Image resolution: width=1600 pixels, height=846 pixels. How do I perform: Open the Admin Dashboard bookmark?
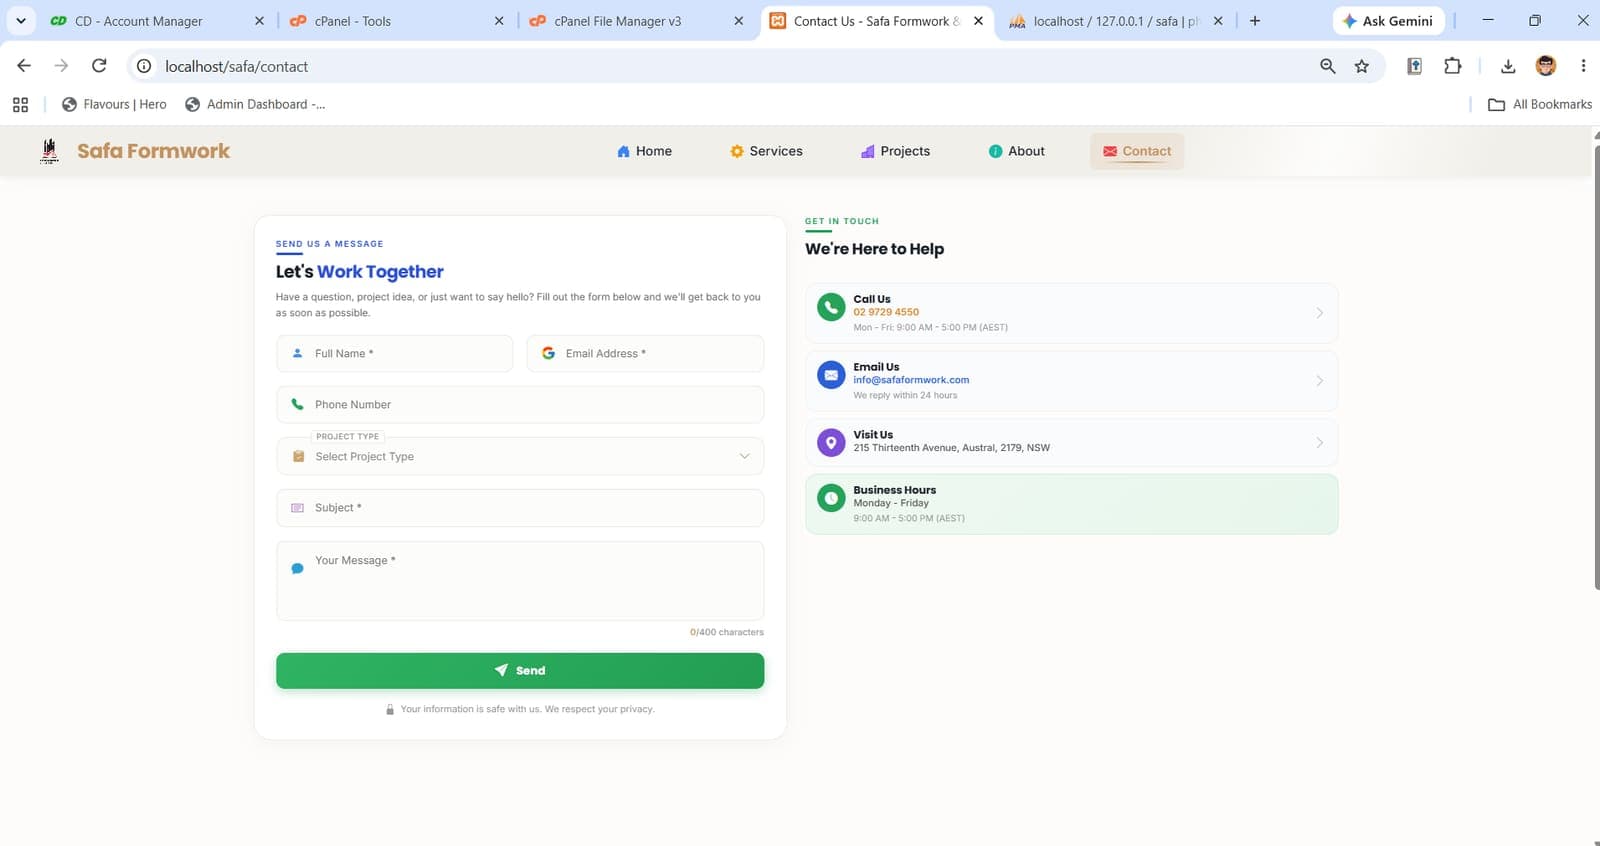255,104
